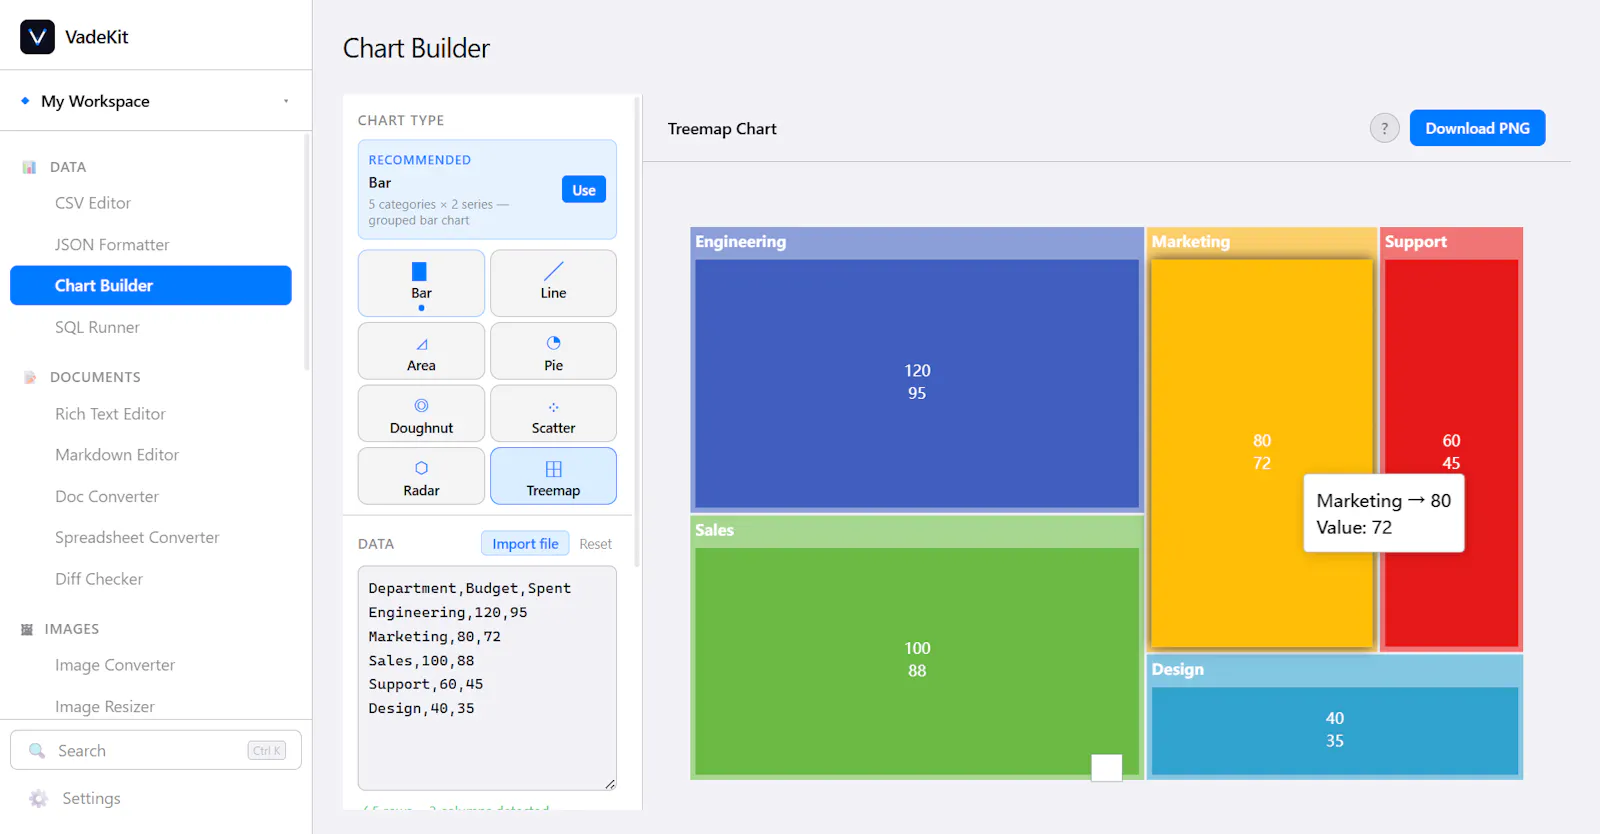Open SQL Runner
The width and height of the screenshot is (1600, 834).
pyautogui.click(x=97, y=327)
